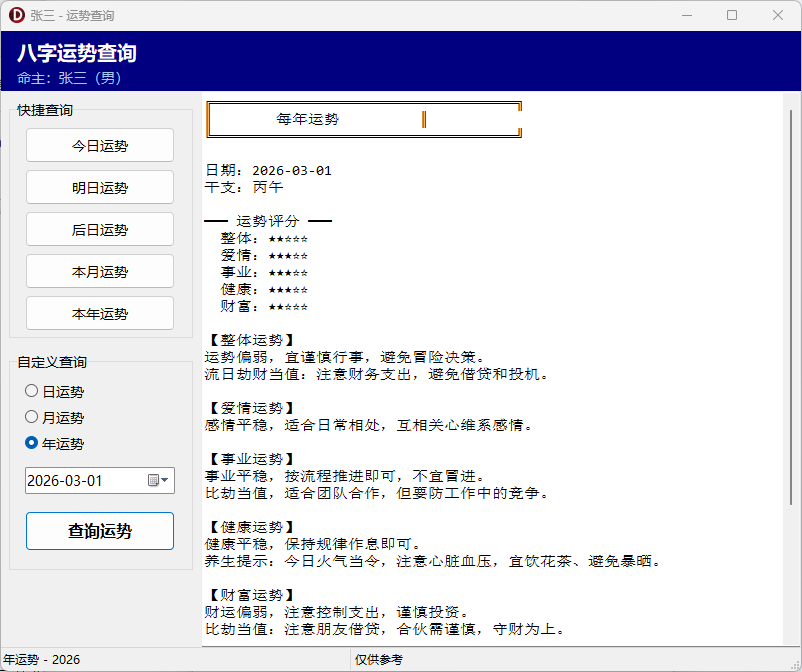Click the 仅供参考 status bar text
This screenshot has height=672, width=802.
point(379,655)
